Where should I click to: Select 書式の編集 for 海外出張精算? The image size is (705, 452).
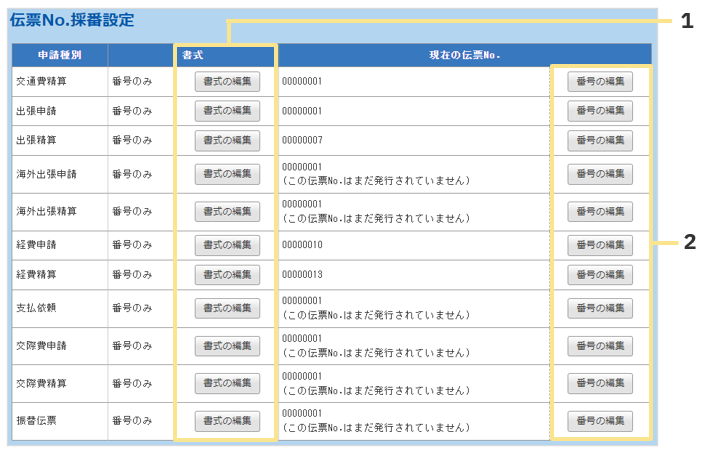coord(227,212)
